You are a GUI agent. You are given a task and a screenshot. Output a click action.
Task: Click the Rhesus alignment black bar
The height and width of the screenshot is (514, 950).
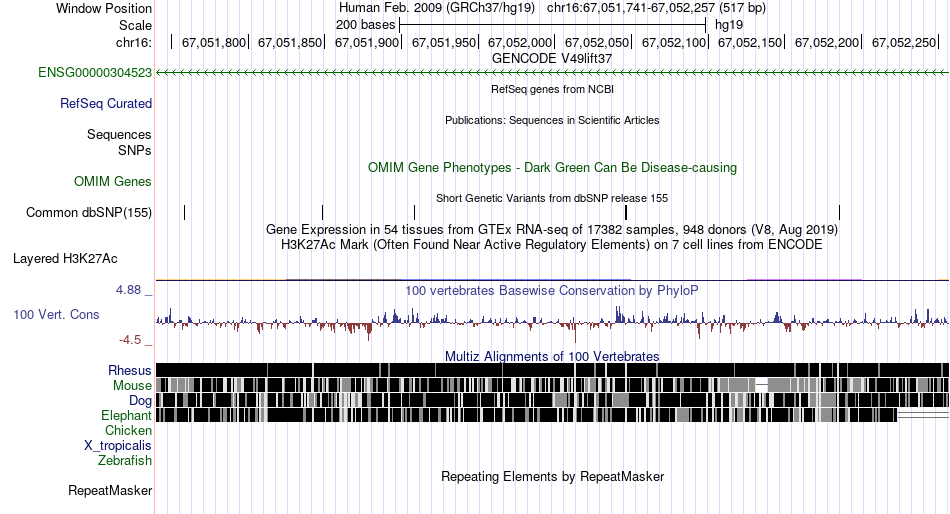552,370
